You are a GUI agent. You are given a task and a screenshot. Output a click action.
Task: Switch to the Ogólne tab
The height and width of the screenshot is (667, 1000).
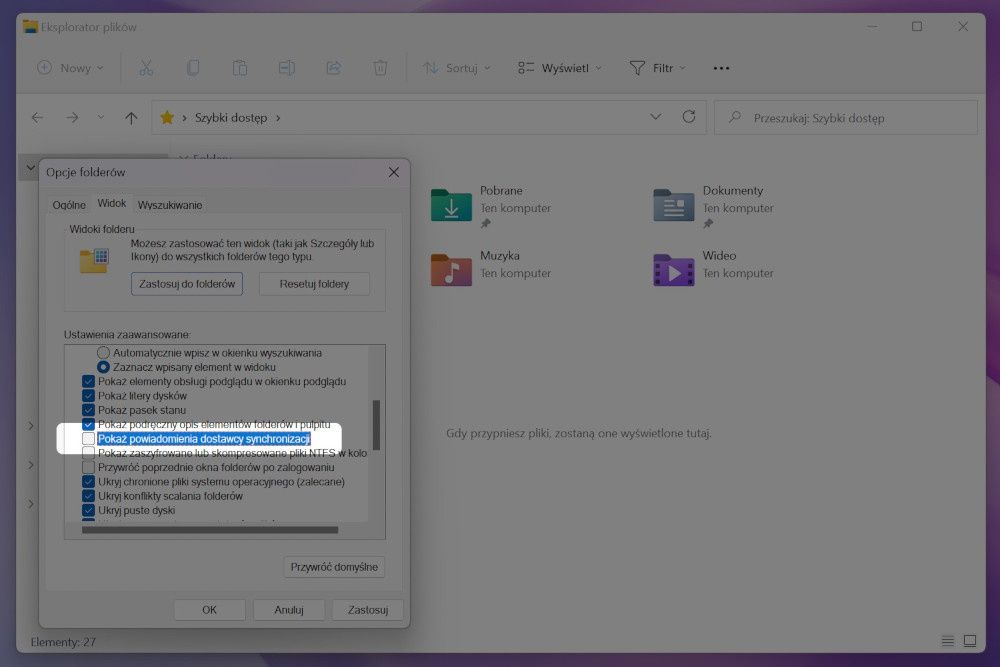pyautogui.click(x=69, y=205)
